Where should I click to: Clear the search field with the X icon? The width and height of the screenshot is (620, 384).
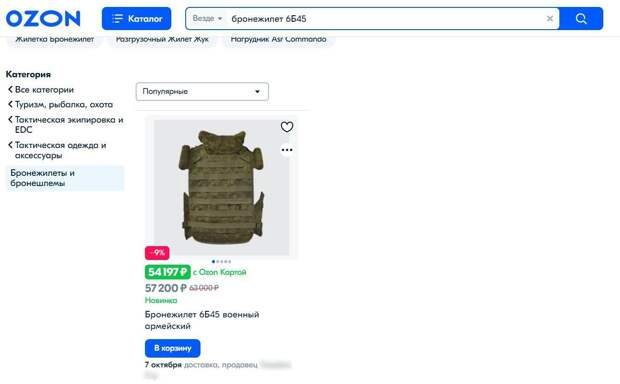pos(550,18)
